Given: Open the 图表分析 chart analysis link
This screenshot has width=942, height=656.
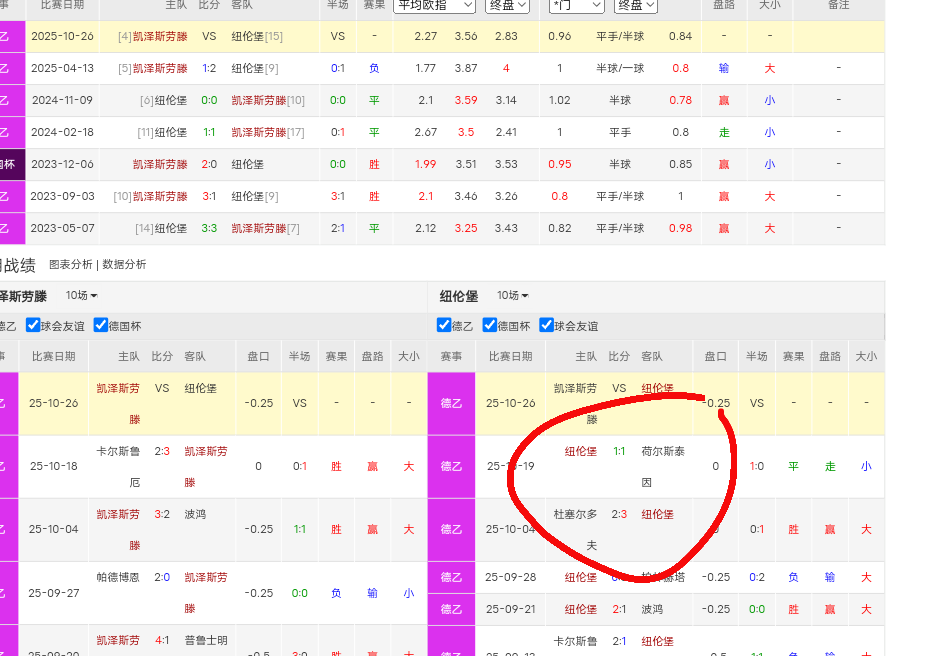Looking at the screenshot, I should pyautogui.click(x=71, y=265).
